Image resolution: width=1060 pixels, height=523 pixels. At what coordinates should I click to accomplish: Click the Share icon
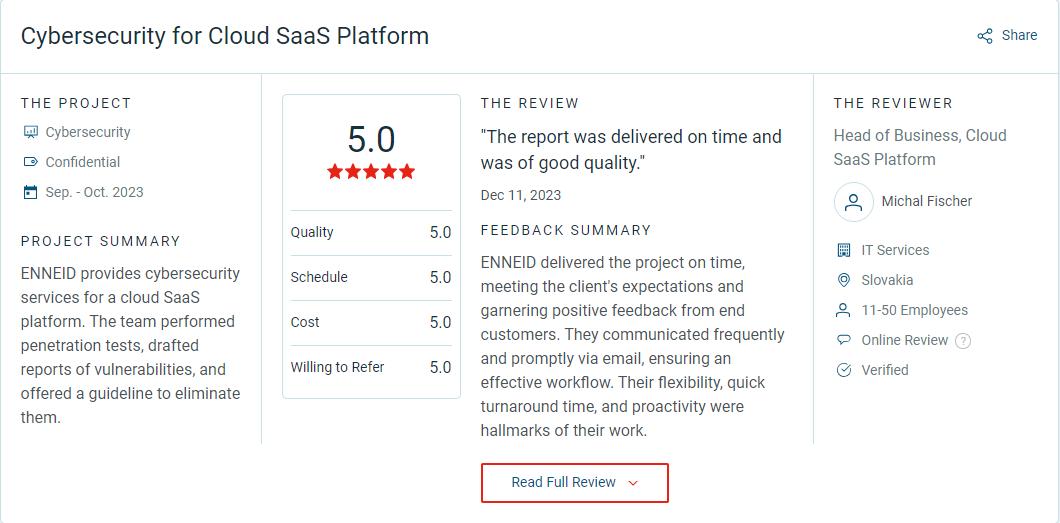click(x=985, y=36)
